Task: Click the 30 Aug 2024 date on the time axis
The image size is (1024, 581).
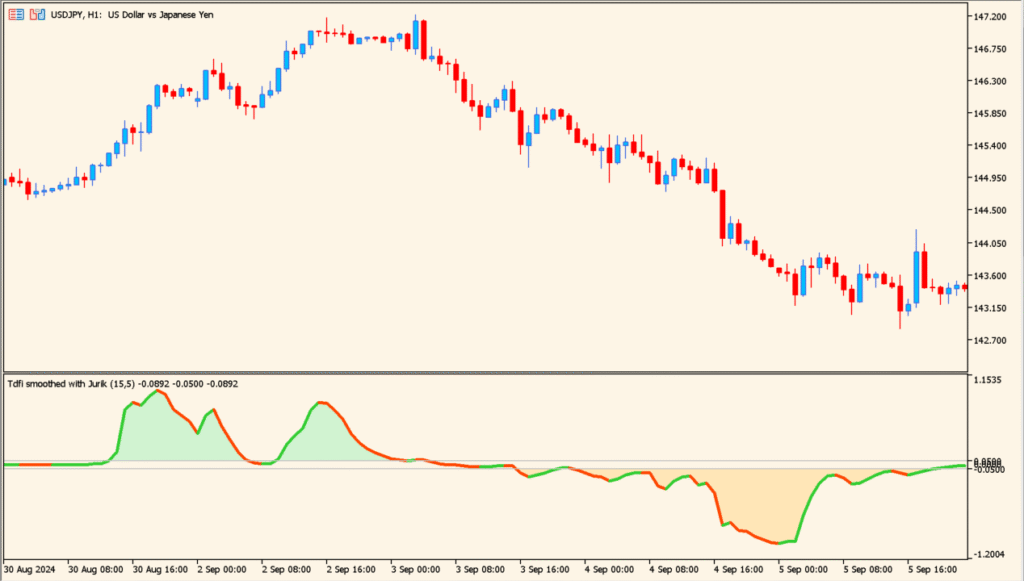Action: tap(30, 568)
